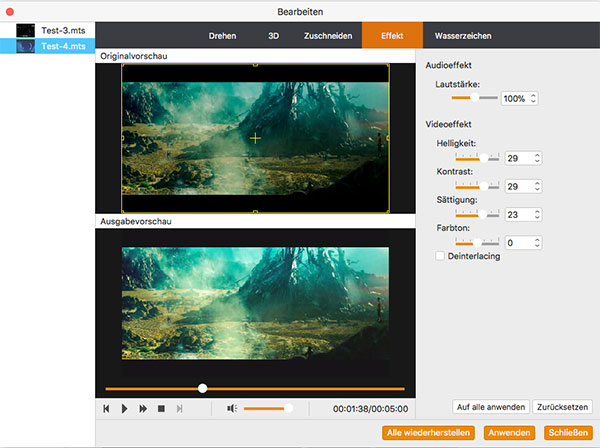This screenshot has height=448, width=600.
Task: Click the video timeline progress handle
Action: (x=202, y=388)
